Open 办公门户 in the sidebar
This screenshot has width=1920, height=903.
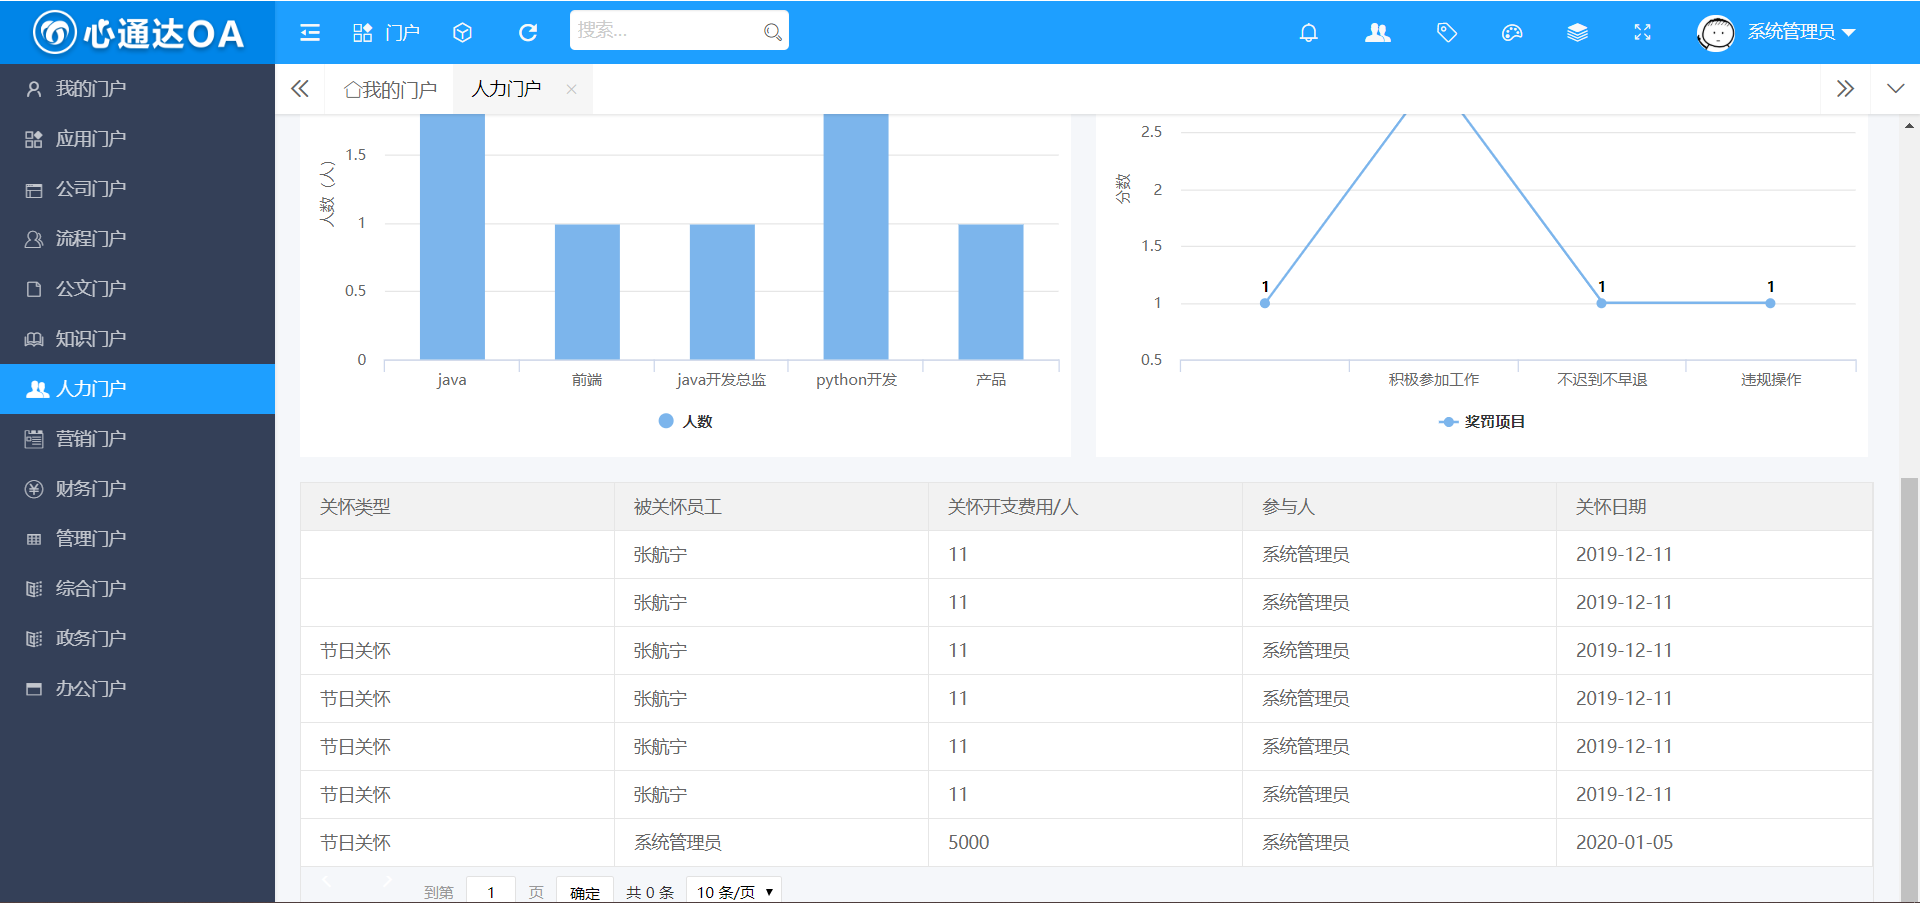(x=137, y=689)
